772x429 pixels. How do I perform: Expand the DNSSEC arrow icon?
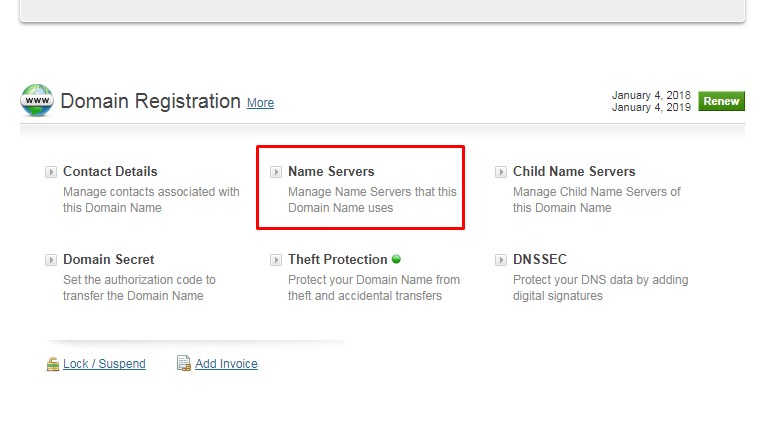point(501,260)
